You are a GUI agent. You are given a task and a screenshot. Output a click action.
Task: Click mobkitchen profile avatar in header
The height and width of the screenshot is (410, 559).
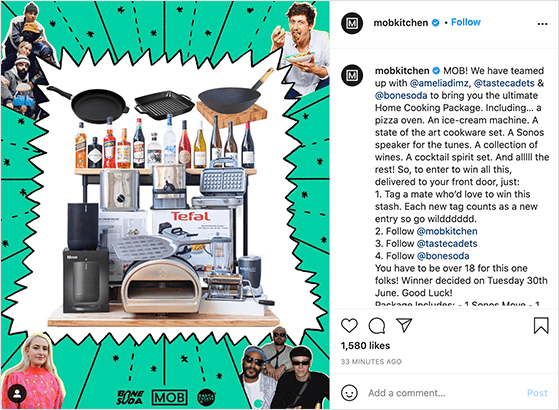pyautogui.click(x=352, y=23)
